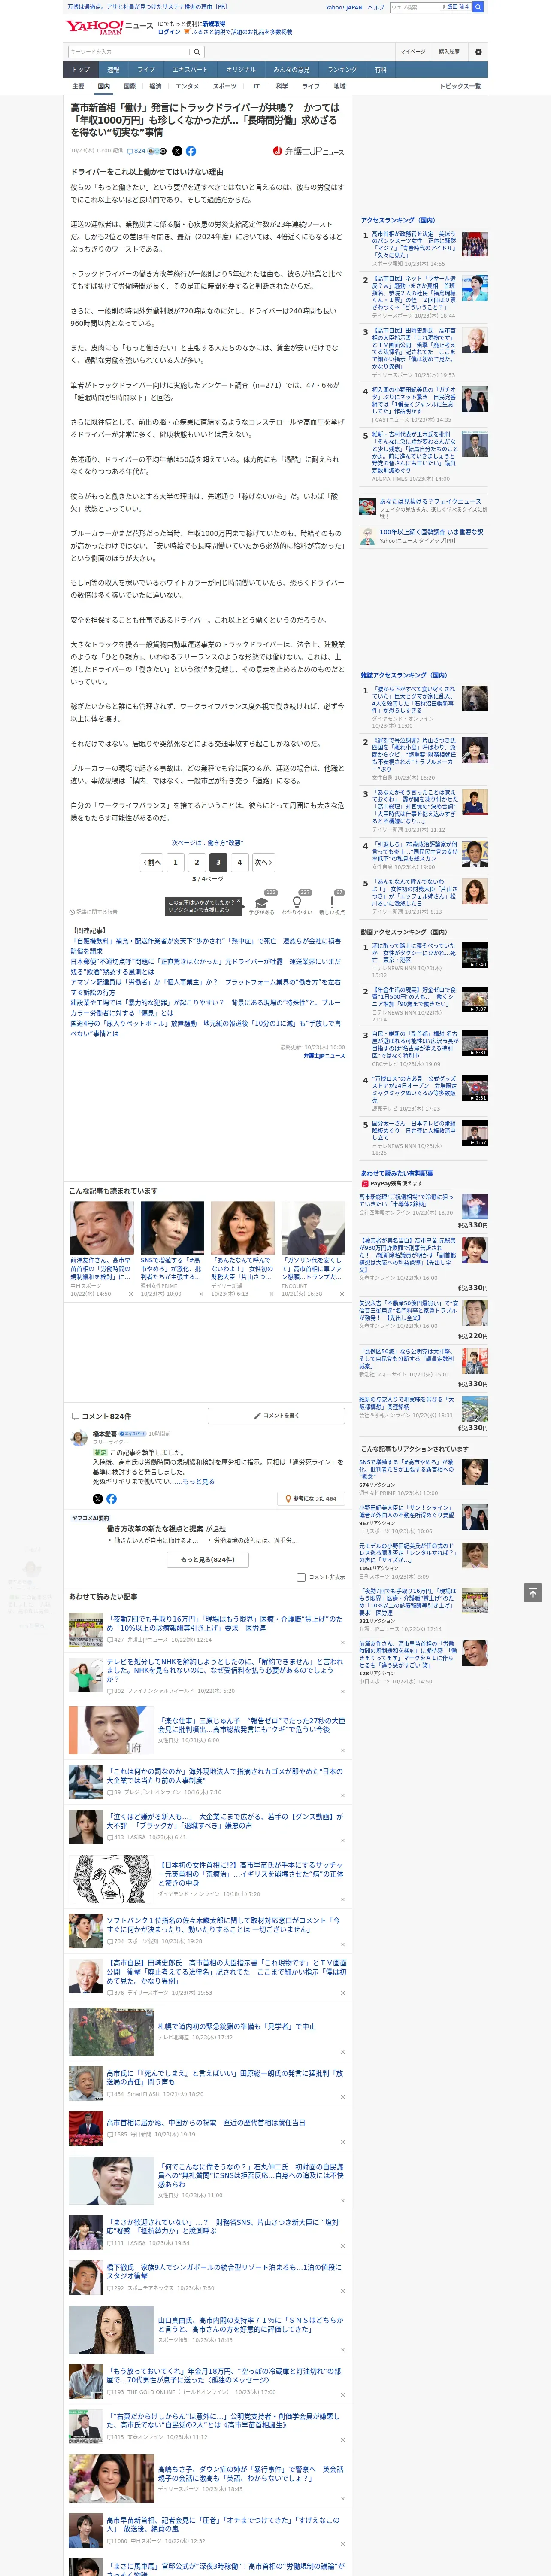Viewport: 551px width, 2576px height.
Task: Click the ログイン link in header
Action: [169, 32]
